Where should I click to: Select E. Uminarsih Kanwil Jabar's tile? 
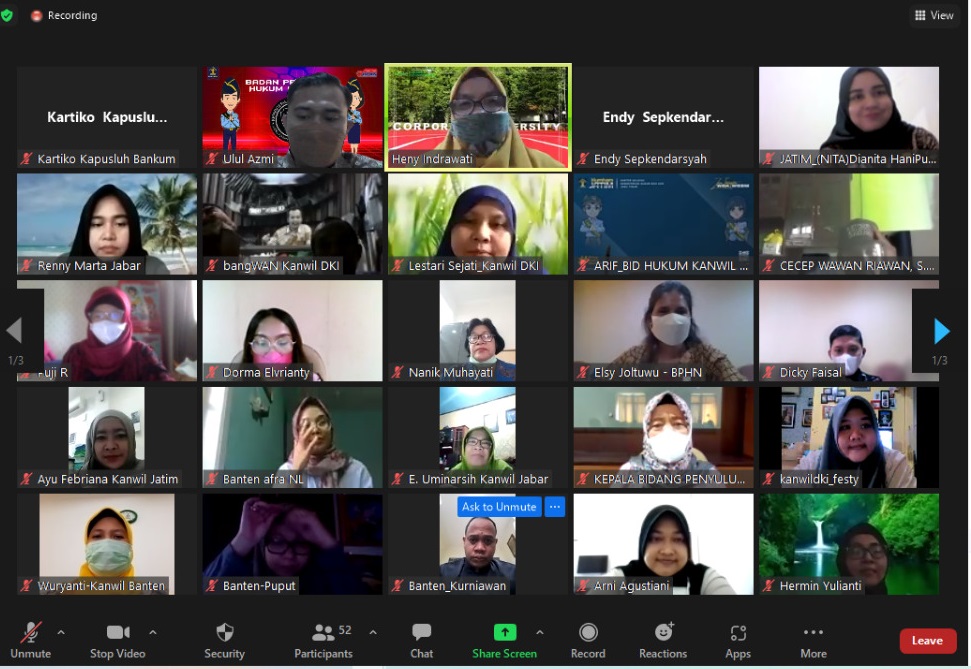point(478,437)
